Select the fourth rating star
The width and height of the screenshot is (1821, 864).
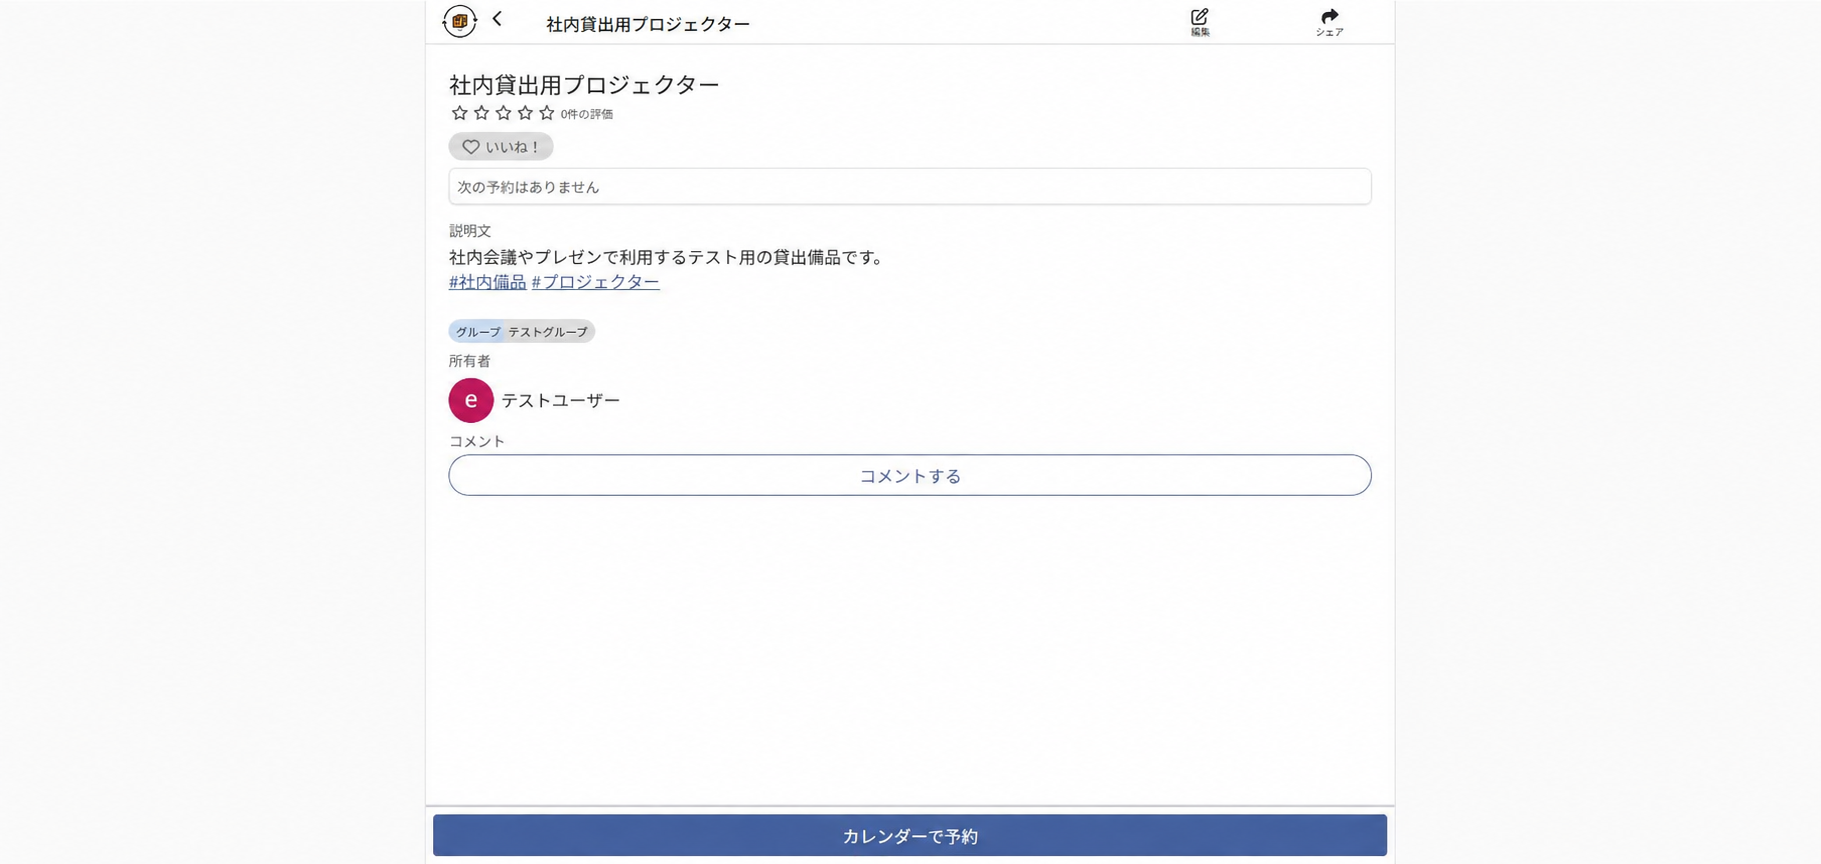[525, 113]
